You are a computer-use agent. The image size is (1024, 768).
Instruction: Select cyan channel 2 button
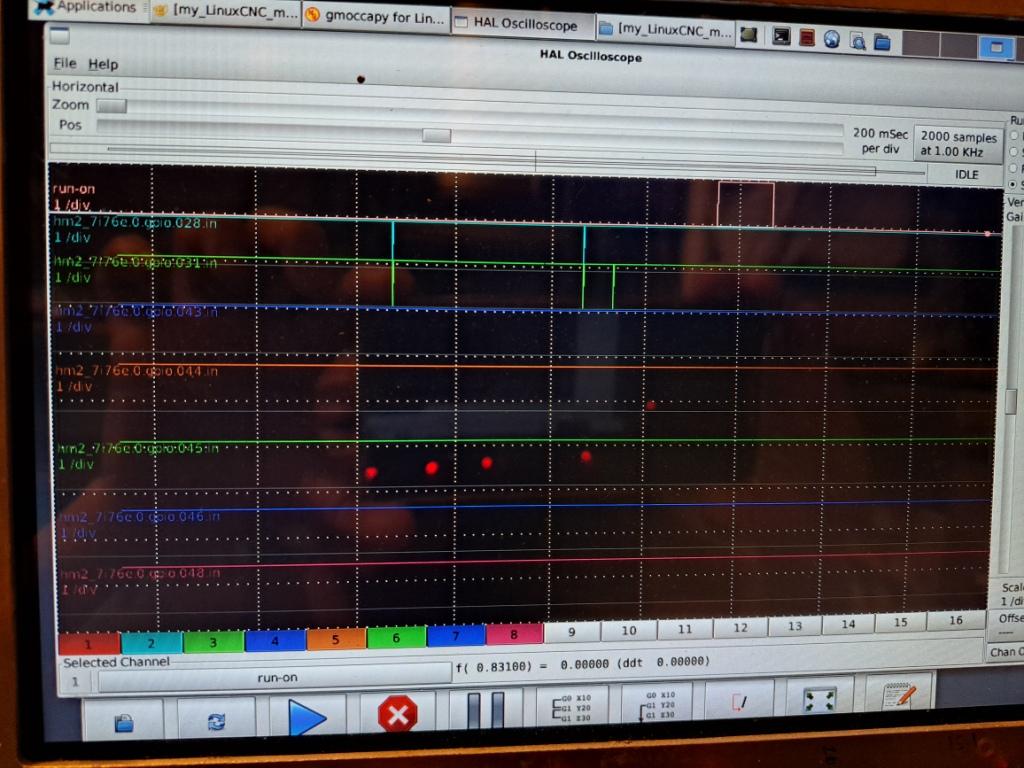pos(151,643)
